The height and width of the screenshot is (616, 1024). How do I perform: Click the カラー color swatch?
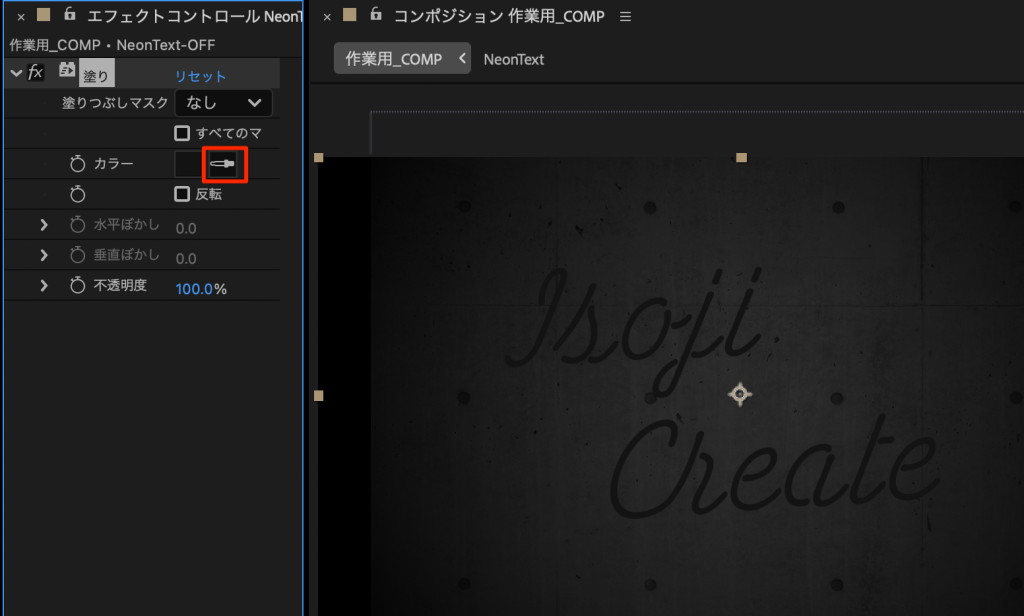pyautogui.click(x=188, y=164)
